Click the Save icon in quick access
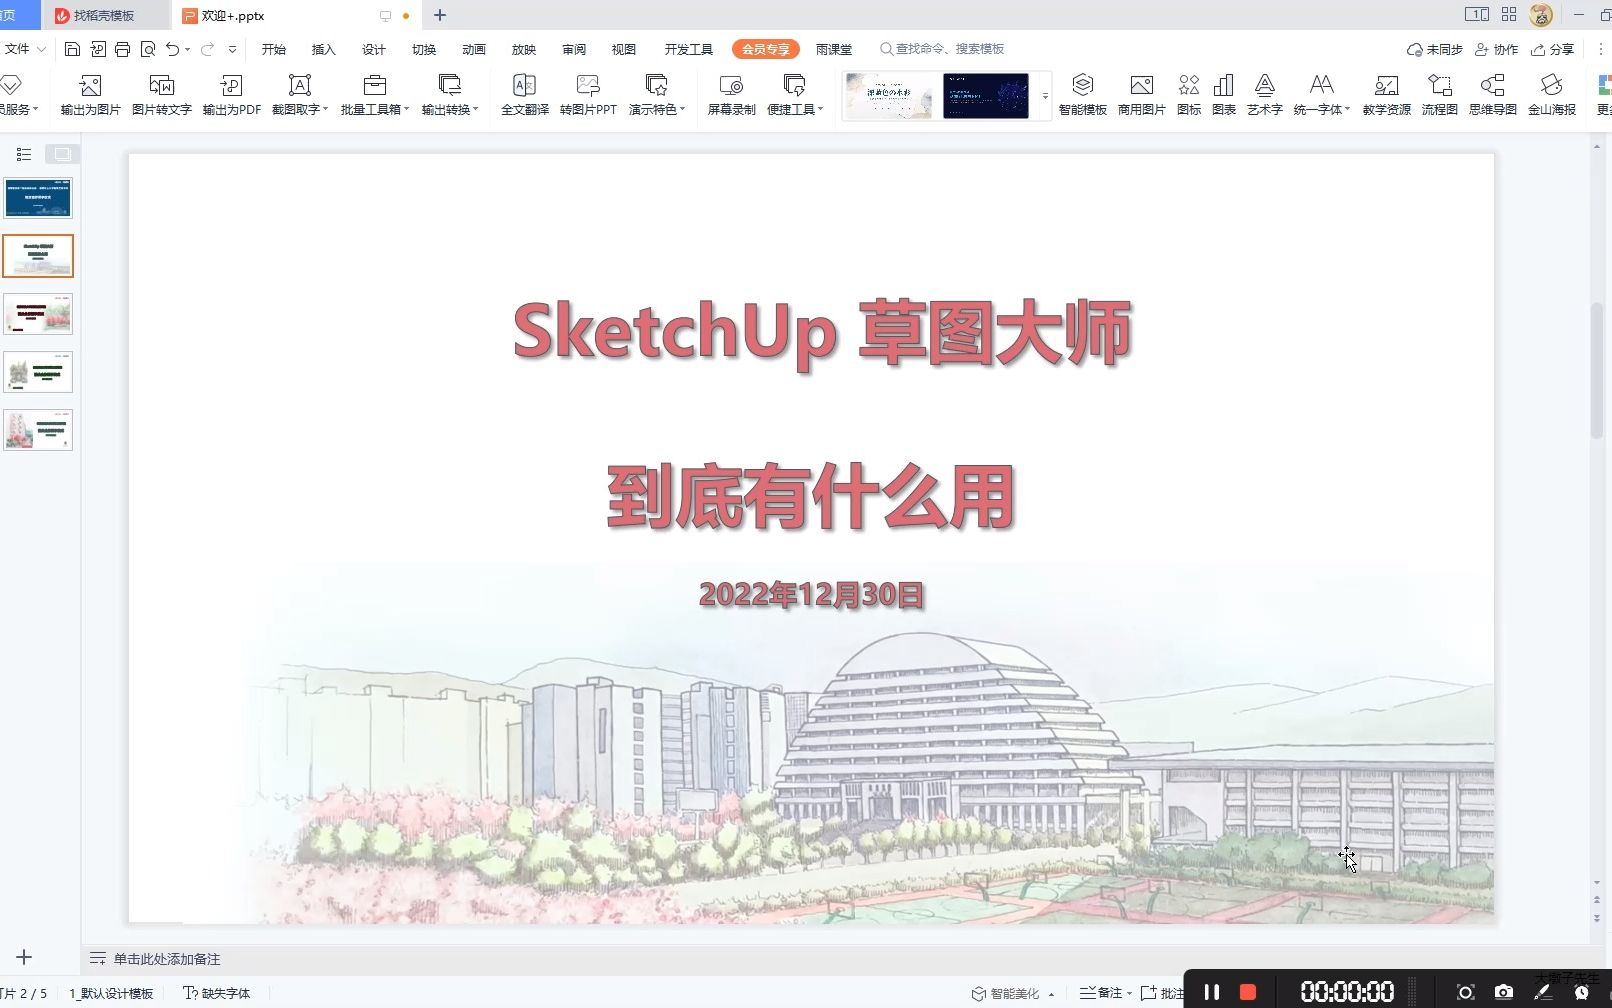The height and width of the screenshot is (1008, 1612). tap(72, 49)
